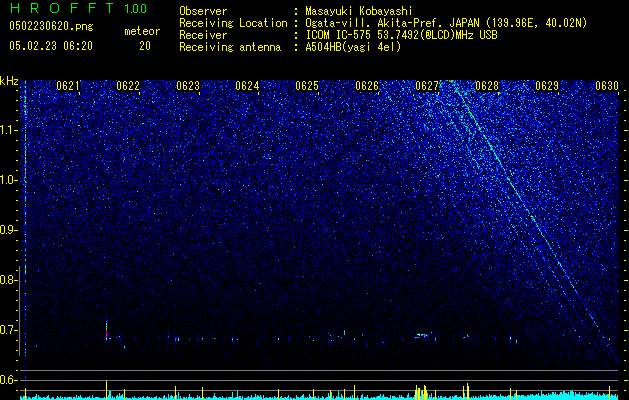629x400 pixels.
Task: Click the 0623 time marker
Action: [188, 86]
